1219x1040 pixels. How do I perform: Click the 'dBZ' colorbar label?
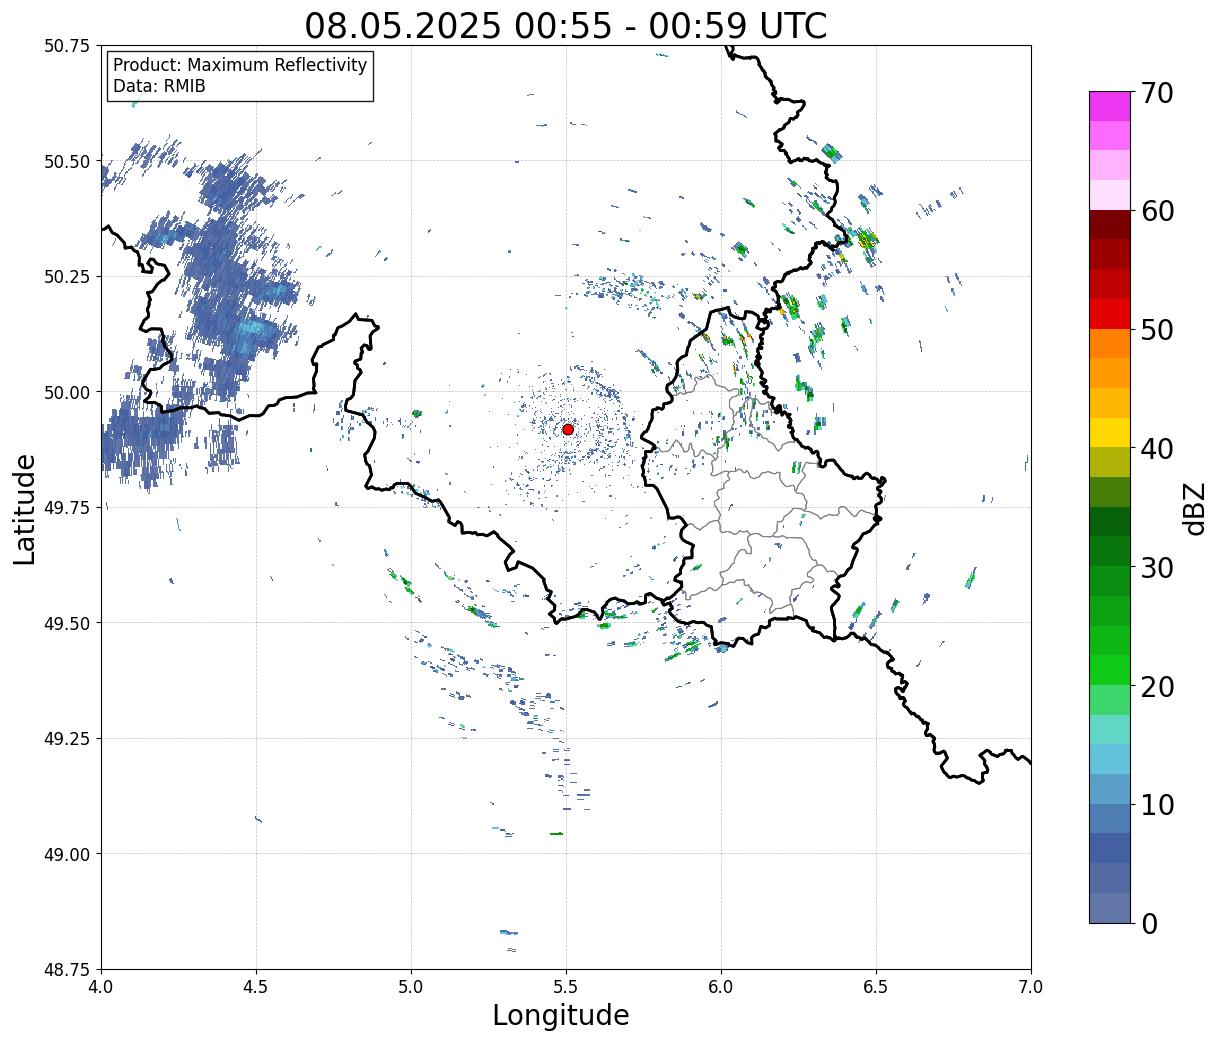pos(1194,508)
